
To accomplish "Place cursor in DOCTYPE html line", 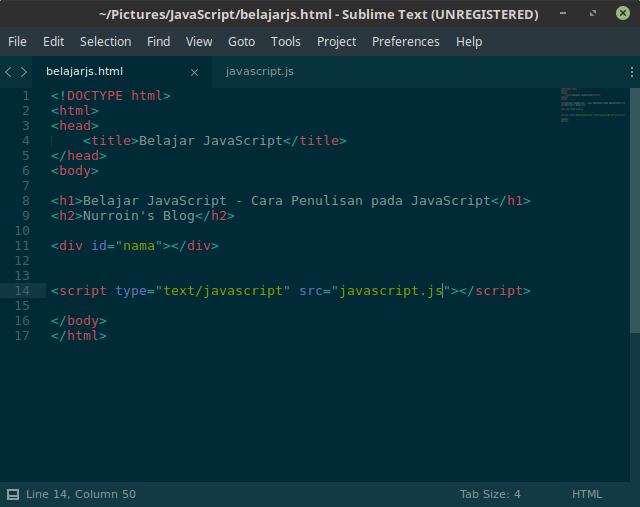I will click(x=111, y=96).
